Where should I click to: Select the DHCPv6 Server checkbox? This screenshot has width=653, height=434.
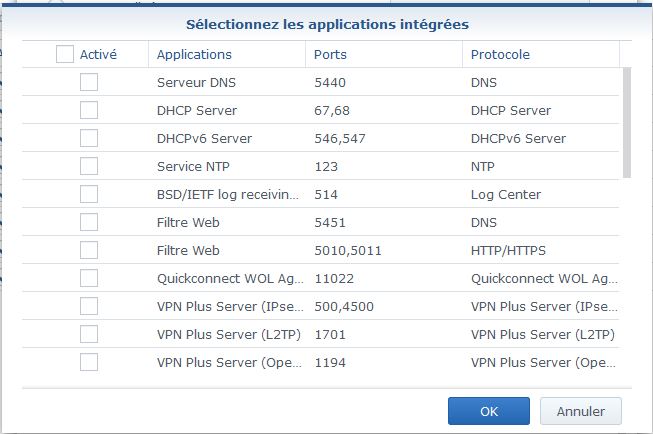tap(89, 138)
